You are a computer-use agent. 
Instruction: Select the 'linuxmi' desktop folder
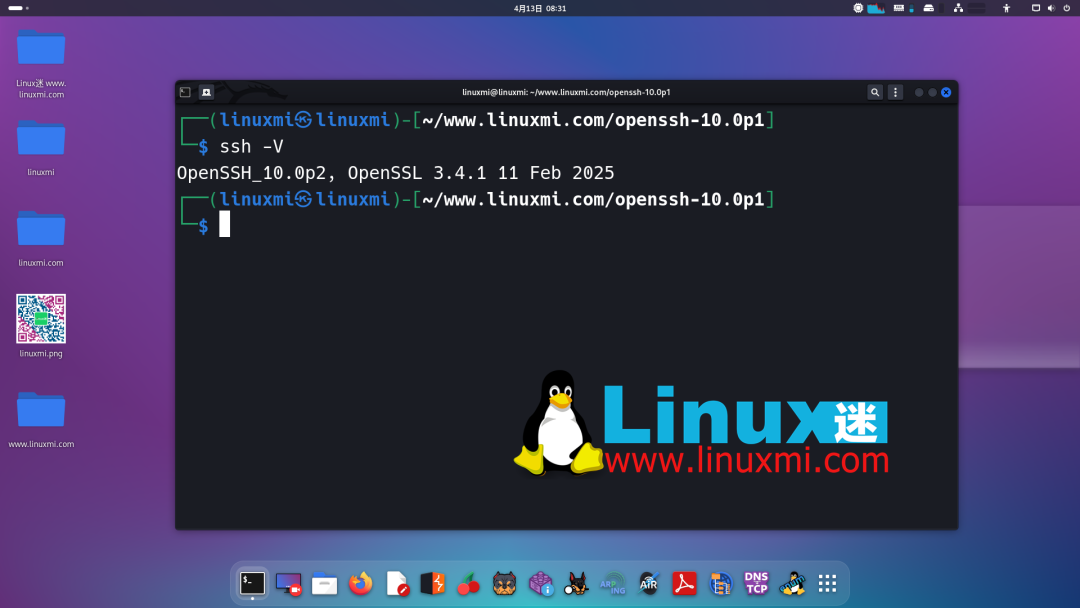(41, 147)
